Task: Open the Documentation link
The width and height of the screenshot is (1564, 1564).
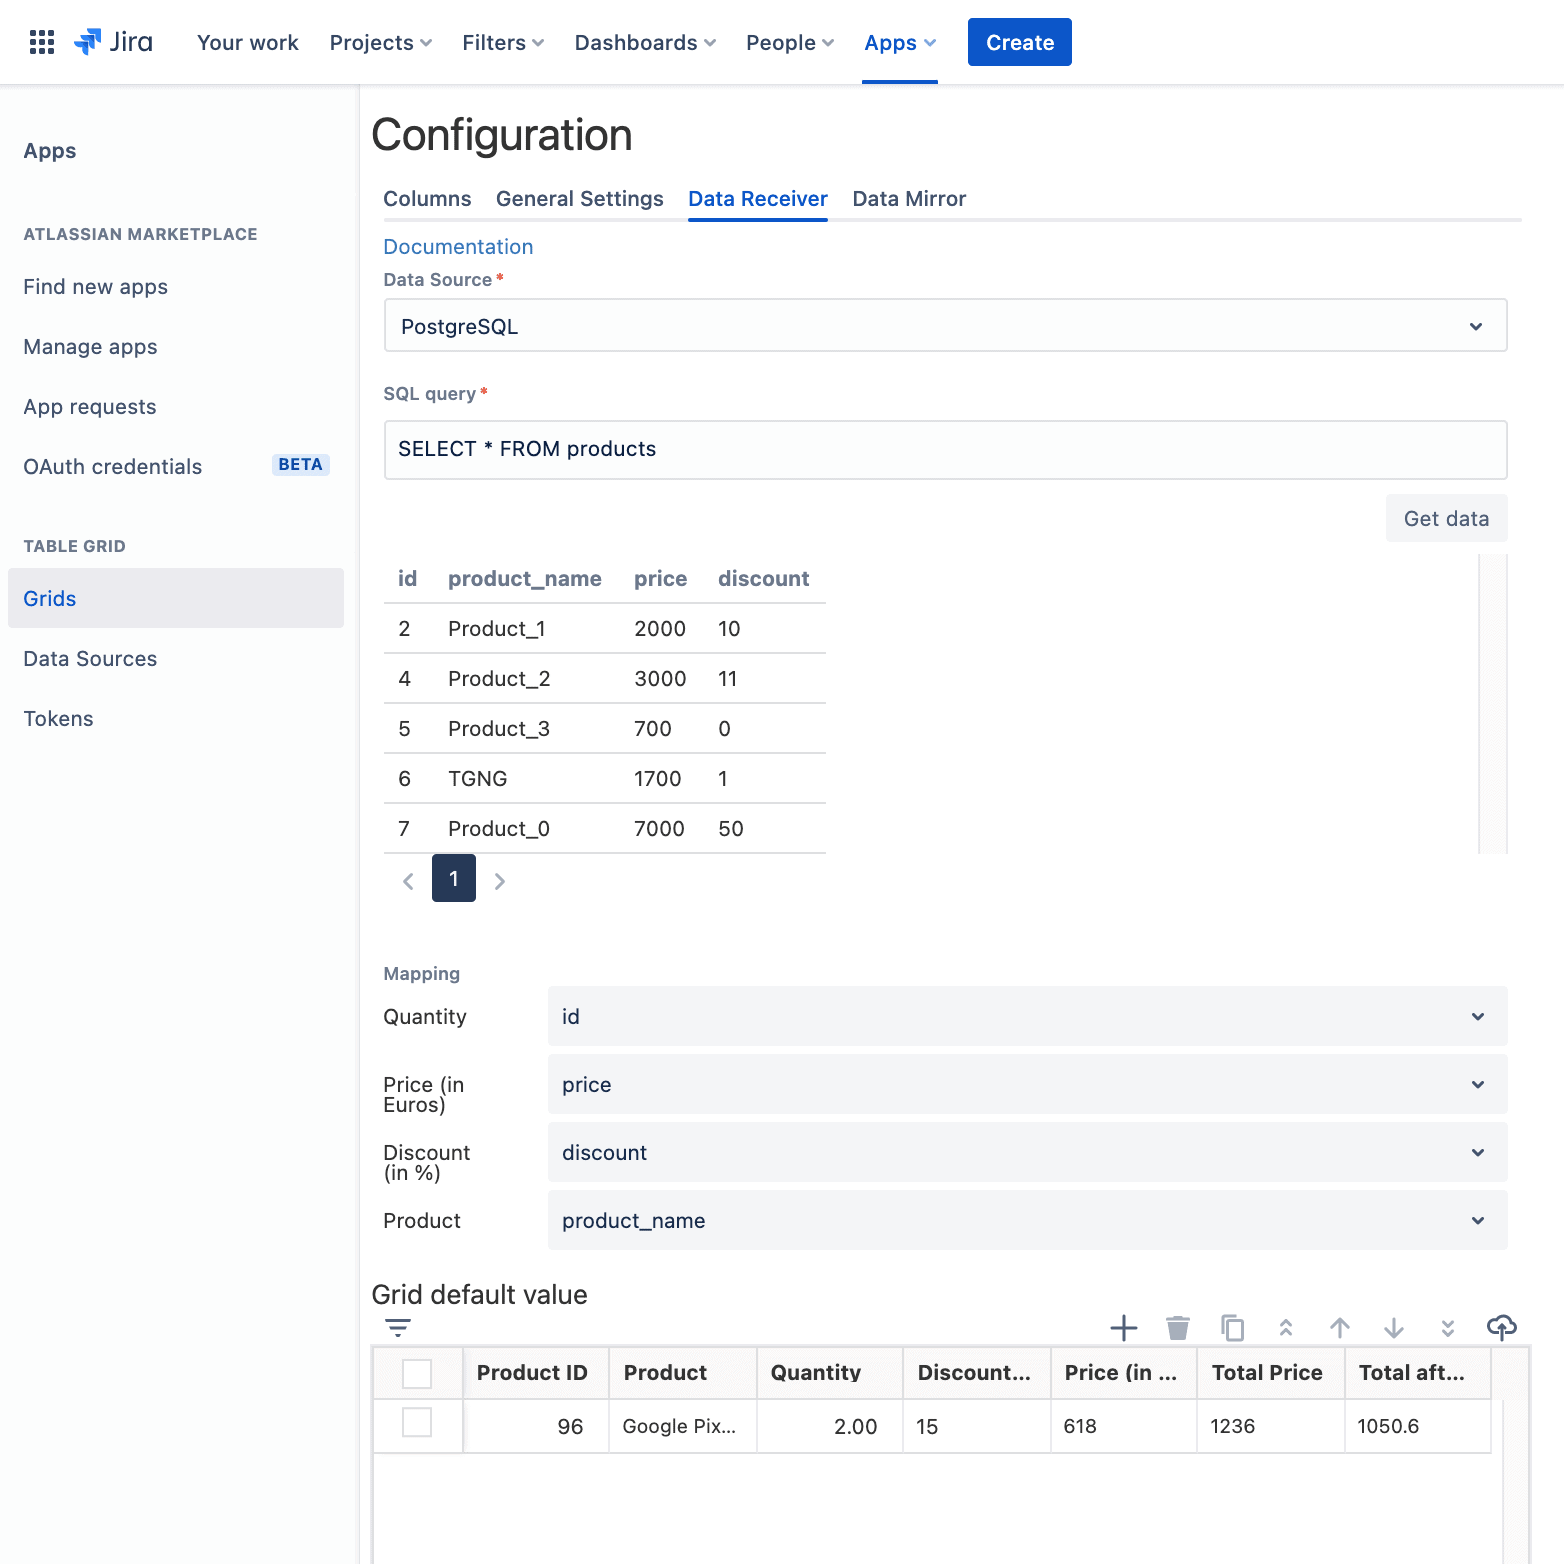Action: point(458,247)
